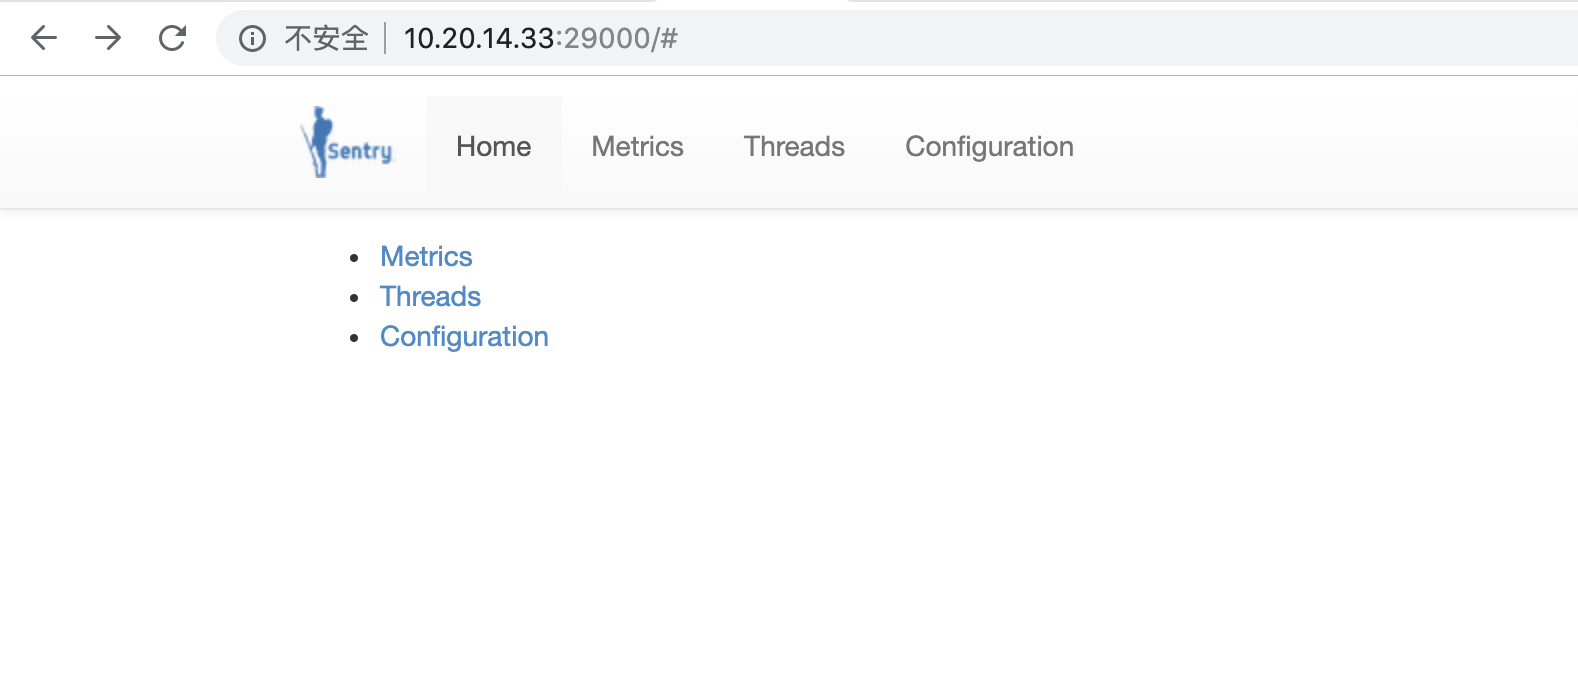The height and width of the screenshot is (684, 1578).
Task: Click the IP address 10.20.14.33 in URL
Action: pos(479,38)
